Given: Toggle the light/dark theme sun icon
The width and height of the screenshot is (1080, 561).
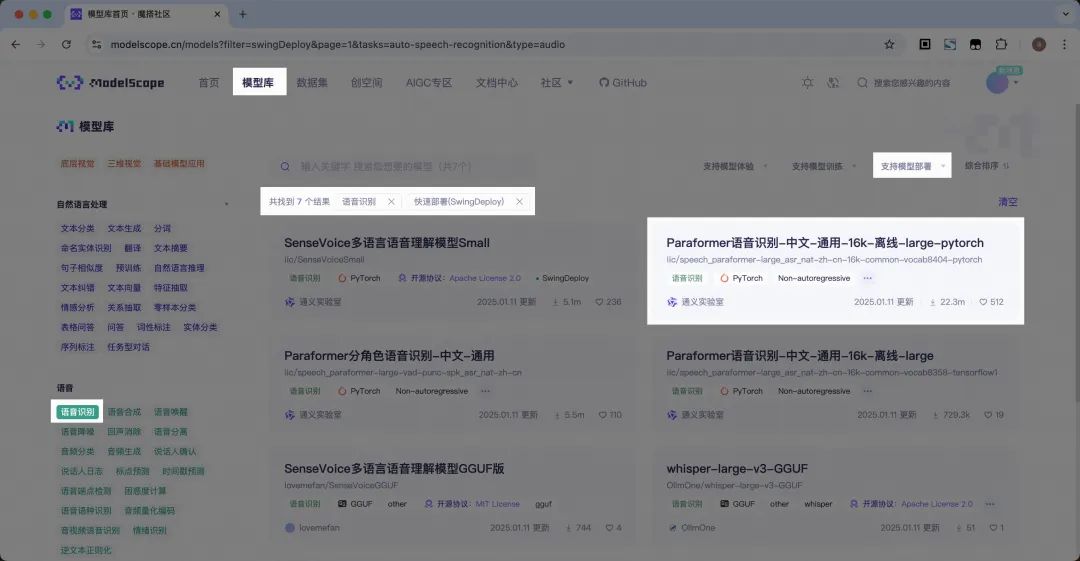Looking at the screenshot, I should point(807,83).
